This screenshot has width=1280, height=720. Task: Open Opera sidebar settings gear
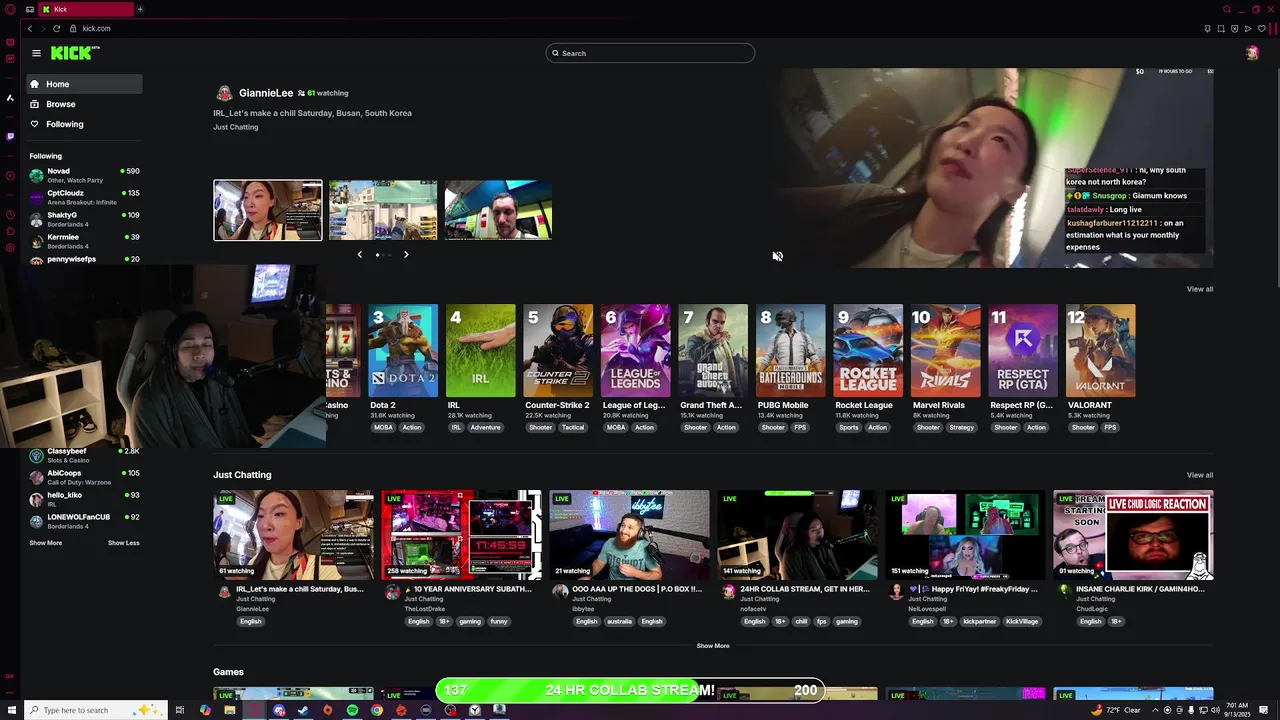(x=10, y=248)
